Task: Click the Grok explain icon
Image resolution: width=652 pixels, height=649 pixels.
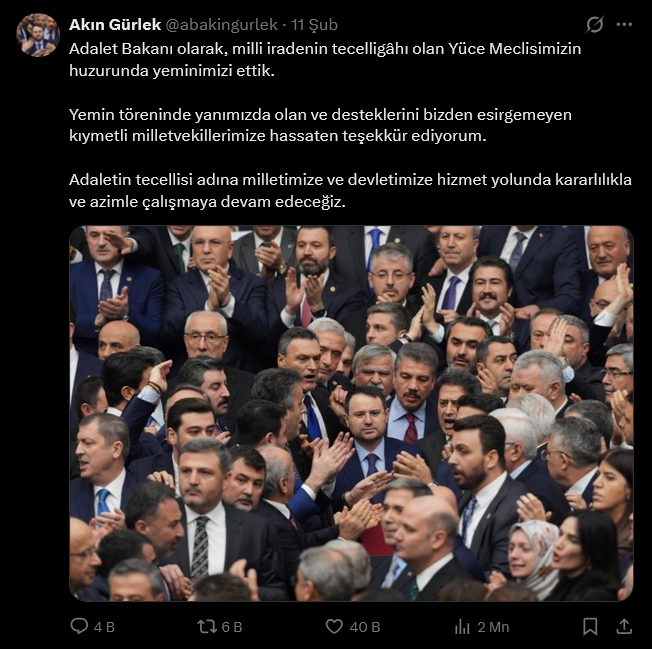Action: click(x=594, y=25)
